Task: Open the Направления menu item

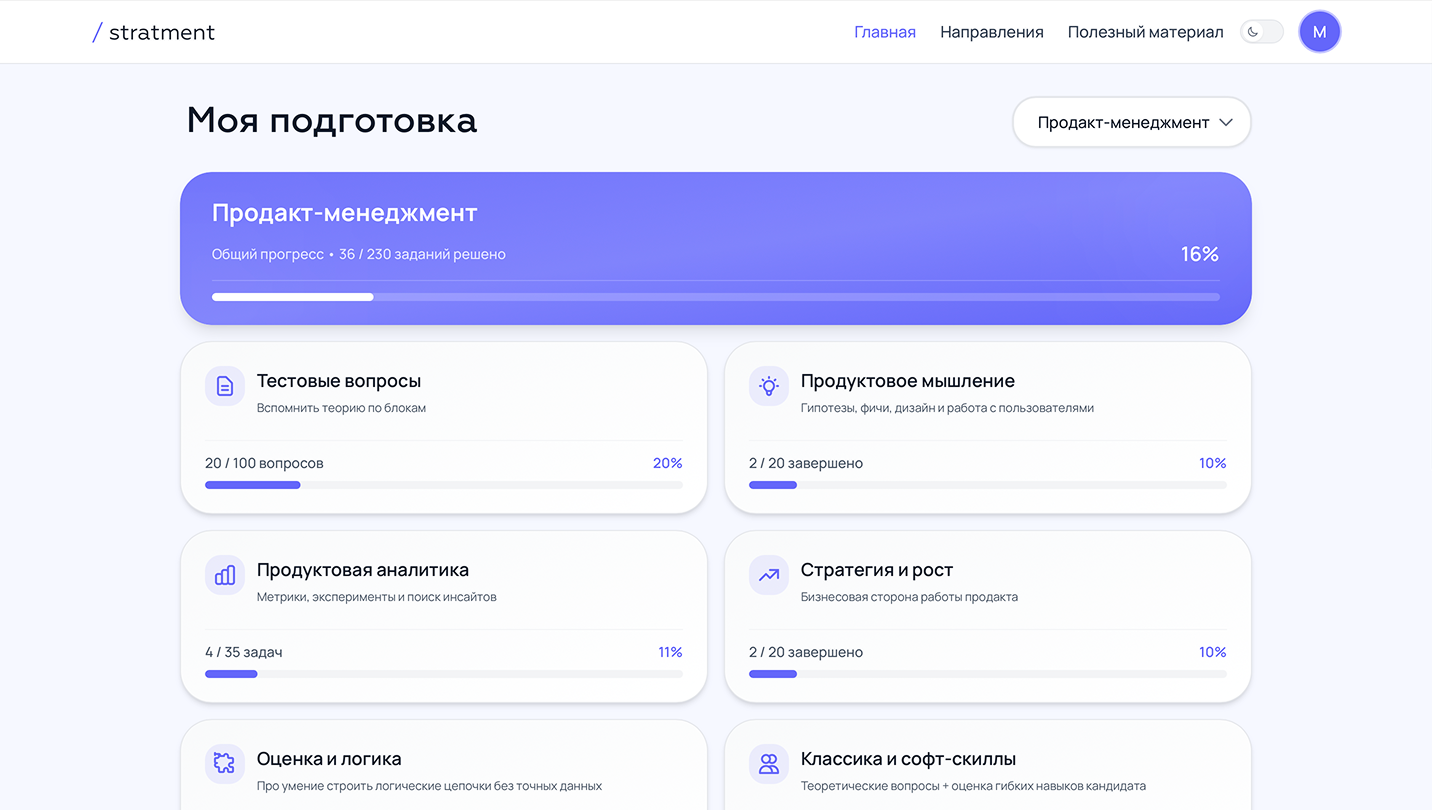Action: (991, 31)
